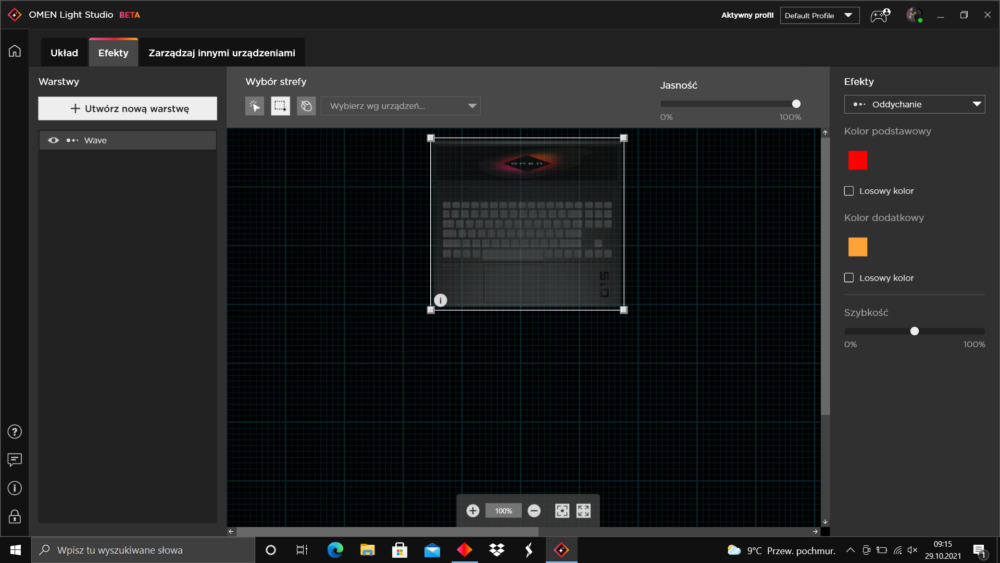The width and height of the screenshot is (1000, 563).
Task: Open the notification center icon
Action: (x=980, y=550)
